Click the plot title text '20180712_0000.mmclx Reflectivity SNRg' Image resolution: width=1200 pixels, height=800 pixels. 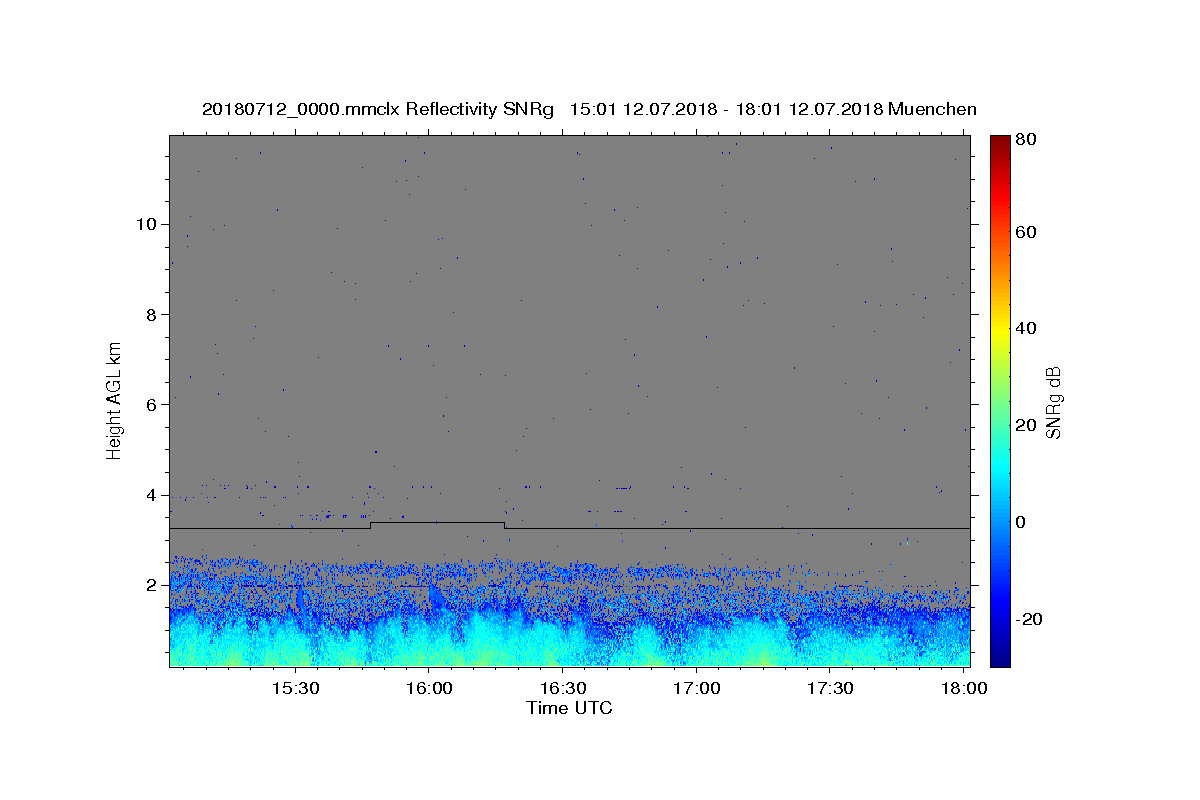[x=378, y=109]
